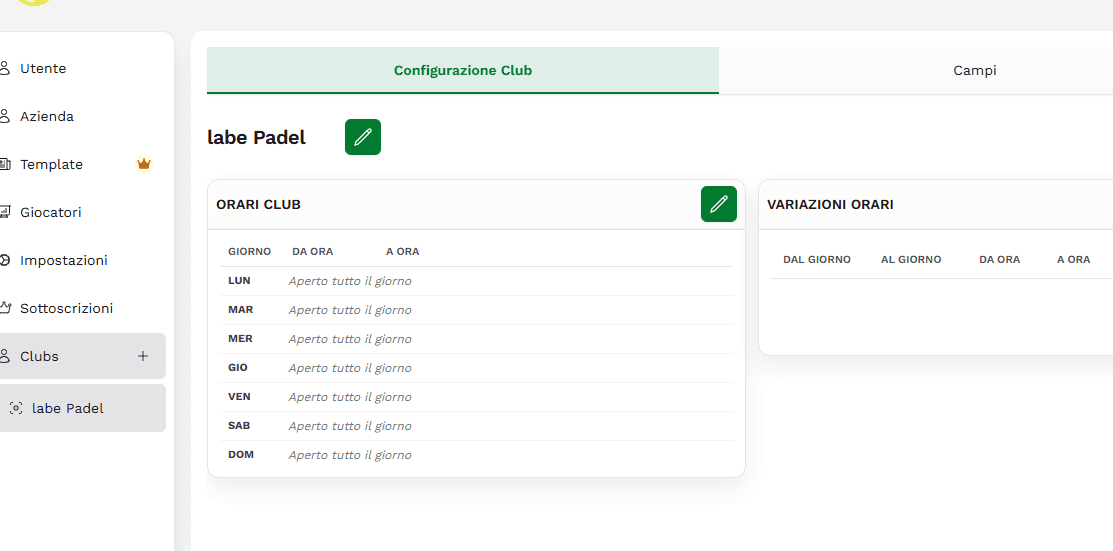Click the Utente person icon in sidebar
1113x551 pixels.
click(x=5, y=68)
